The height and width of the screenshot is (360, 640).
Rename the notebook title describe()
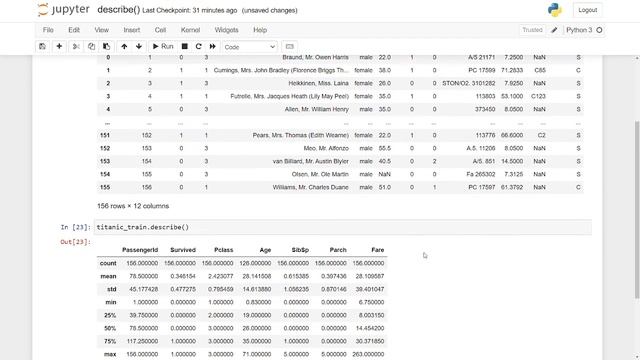click(119, 10)
